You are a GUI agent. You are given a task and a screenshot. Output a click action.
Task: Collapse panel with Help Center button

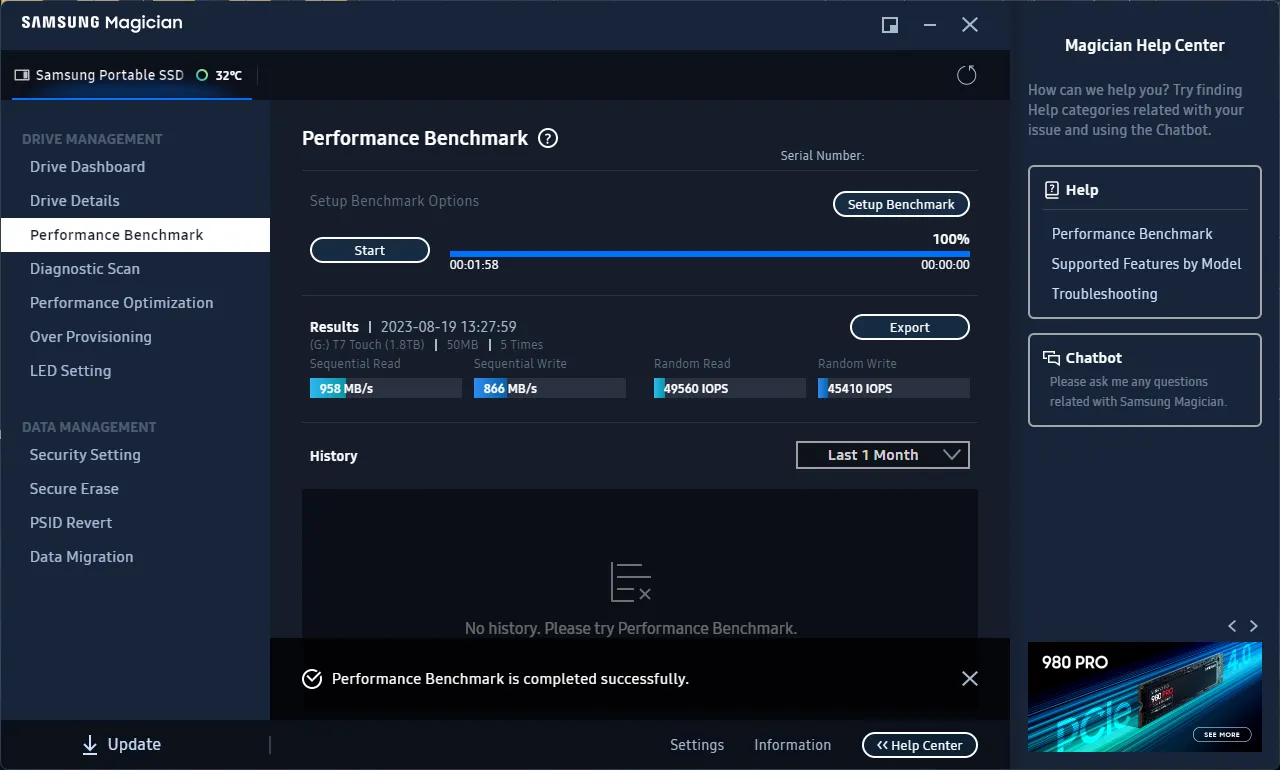click(x=920, y=745)
